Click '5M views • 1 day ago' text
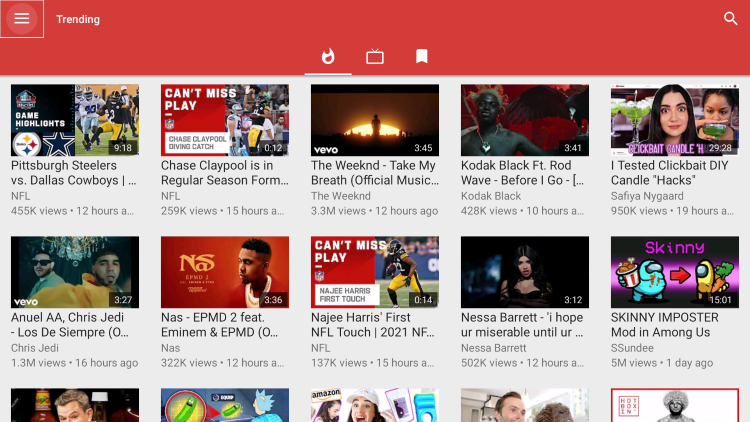The height and width of the screenshot is (422, 750). [x=662, y=363]
